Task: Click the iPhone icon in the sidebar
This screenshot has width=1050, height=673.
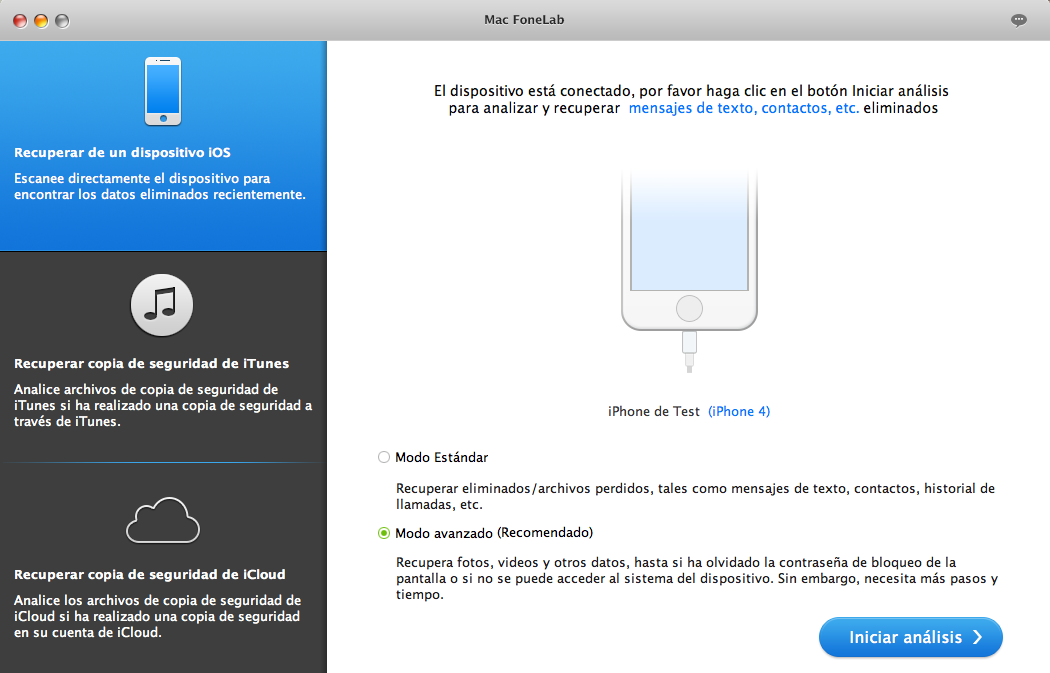Action: click(163, 91)
